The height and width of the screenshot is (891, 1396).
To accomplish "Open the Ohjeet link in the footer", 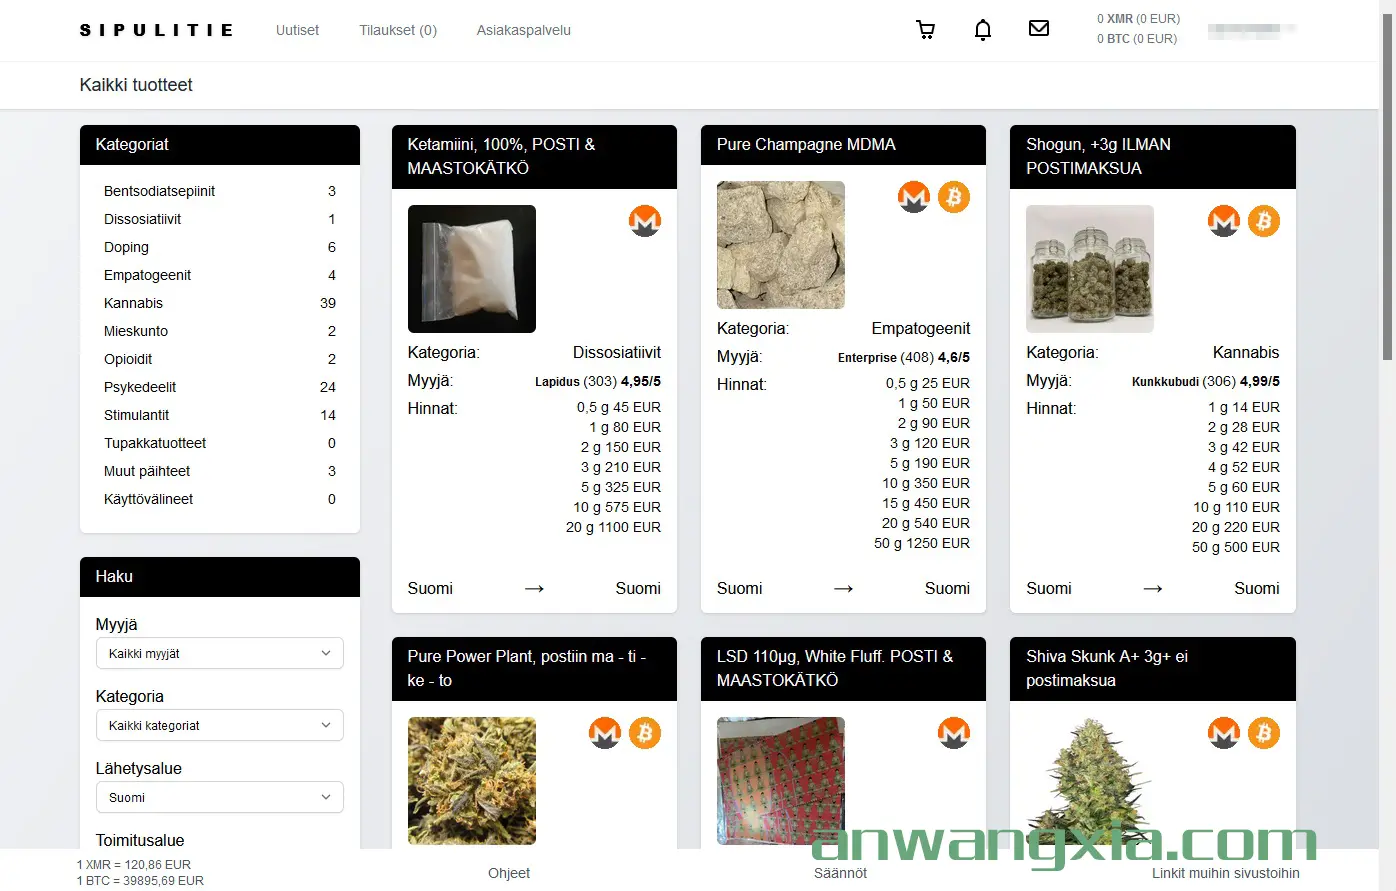I will click(509, 873).
